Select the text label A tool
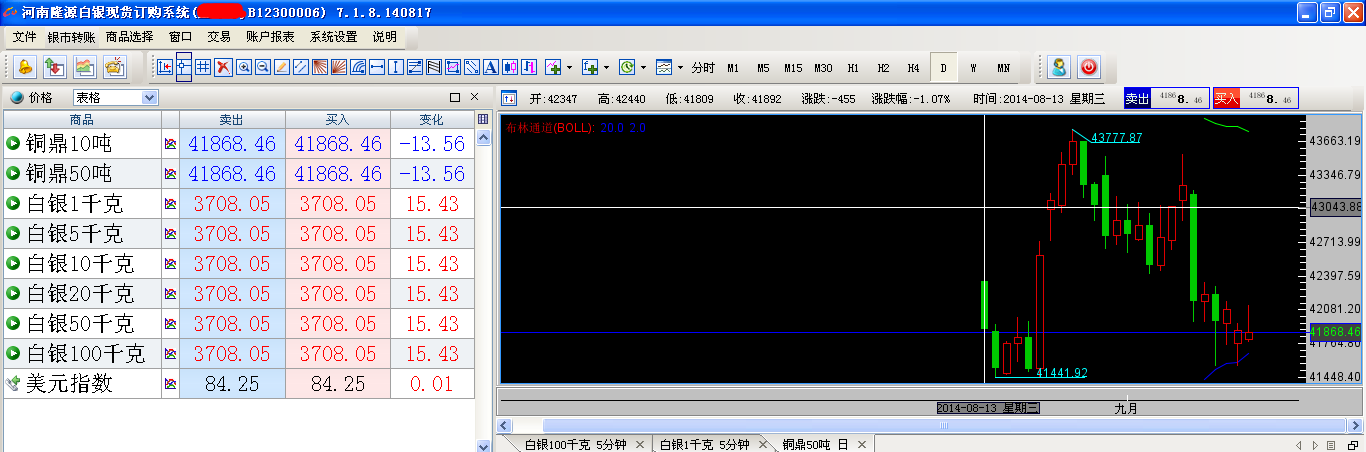1366x452 pixels. click(x=491, y=68)
